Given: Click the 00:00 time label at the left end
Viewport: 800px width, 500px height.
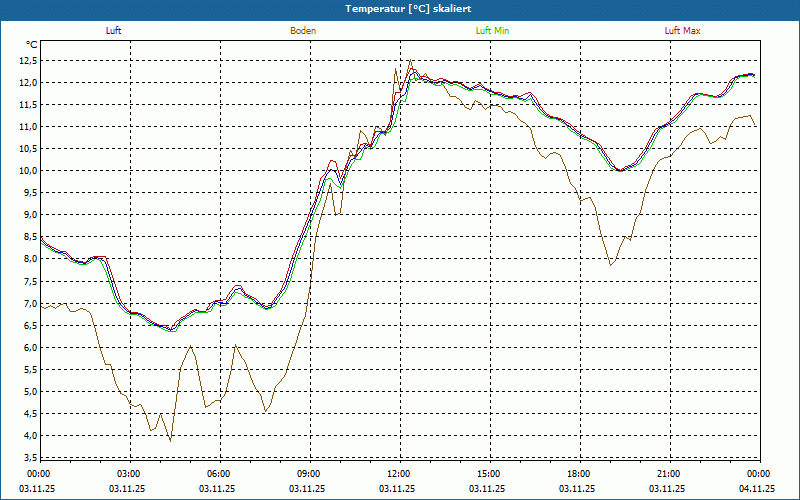Looking at the screenshot, I should coord(39,474).
